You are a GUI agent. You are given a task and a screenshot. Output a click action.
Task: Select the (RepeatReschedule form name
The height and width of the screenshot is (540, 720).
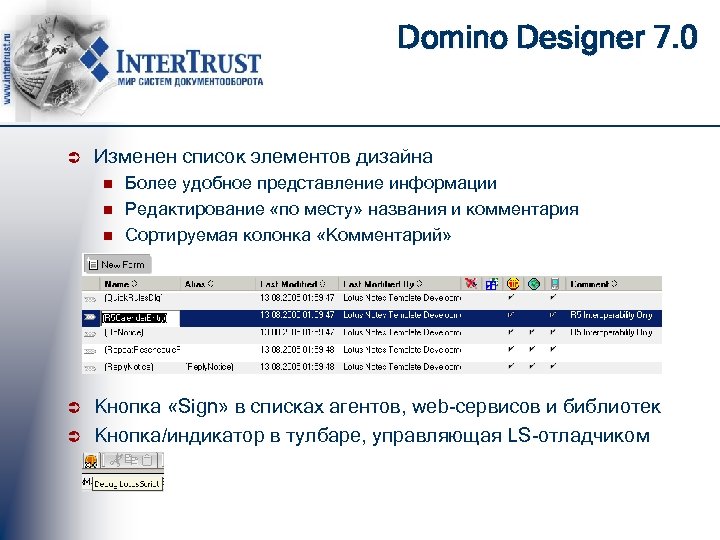pos(142,350)
